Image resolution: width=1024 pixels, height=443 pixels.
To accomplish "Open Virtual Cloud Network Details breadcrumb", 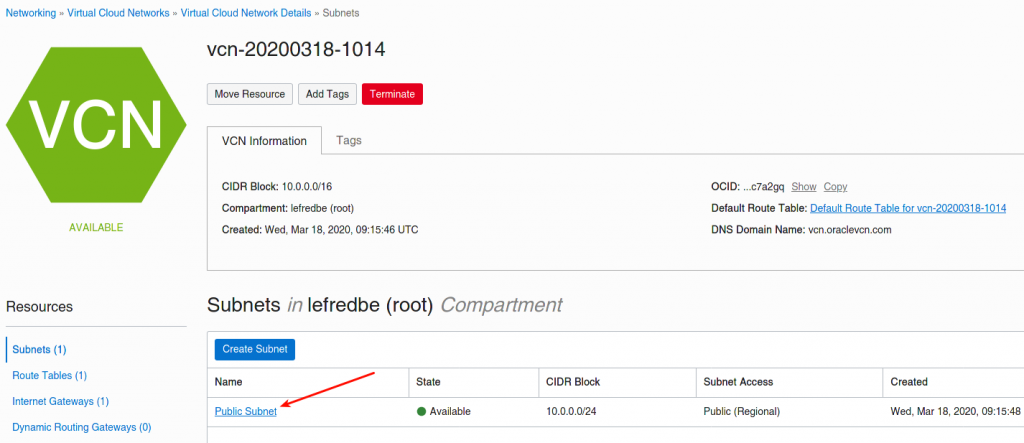I will coord(245,13).
